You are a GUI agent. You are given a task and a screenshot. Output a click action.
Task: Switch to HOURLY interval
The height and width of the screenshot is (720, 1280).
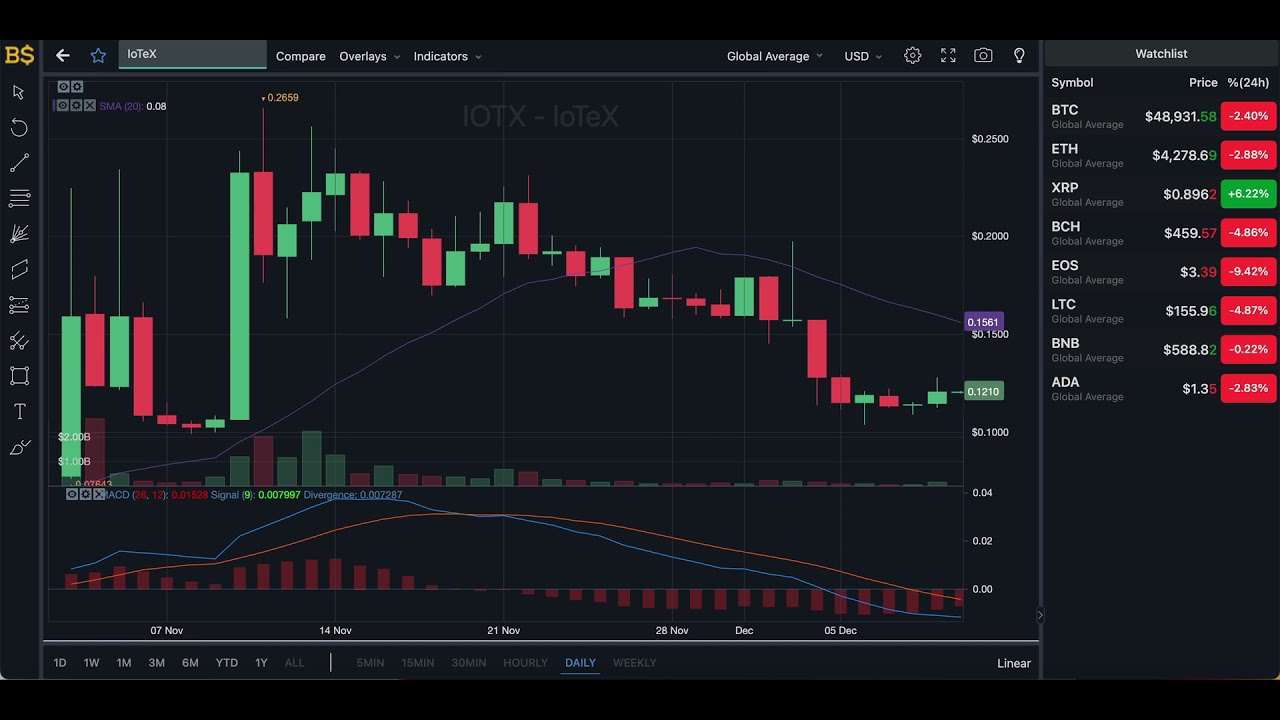tap(526, 663)
